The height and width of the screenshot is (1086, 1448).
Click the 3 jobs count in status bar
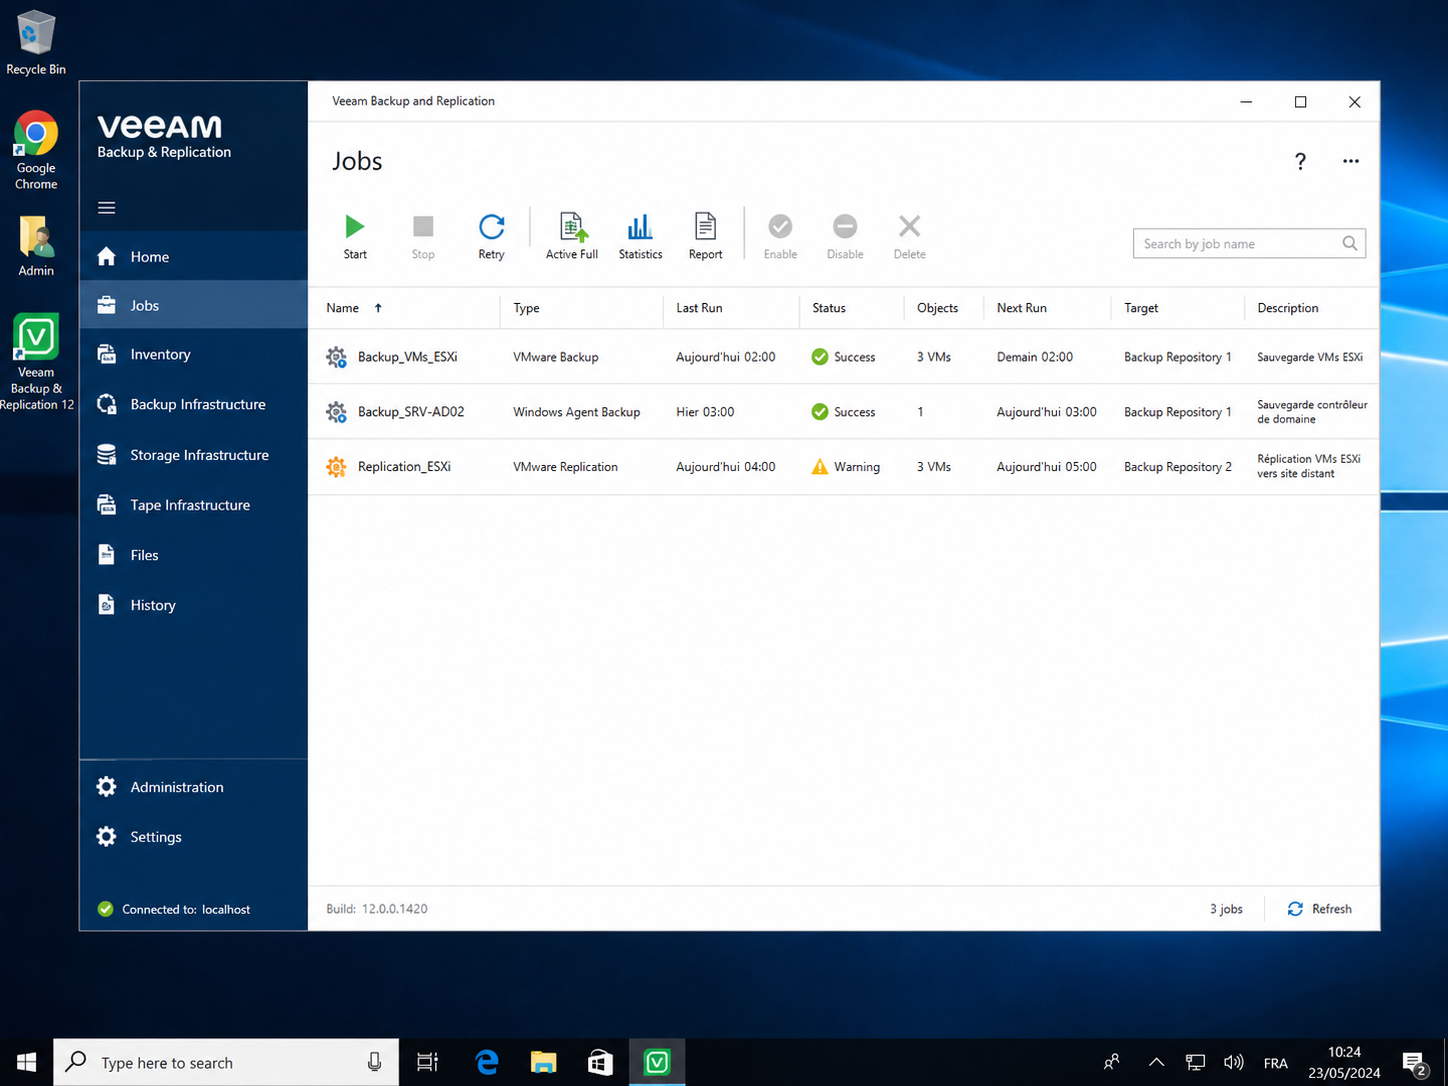[x=1226, y=909]
